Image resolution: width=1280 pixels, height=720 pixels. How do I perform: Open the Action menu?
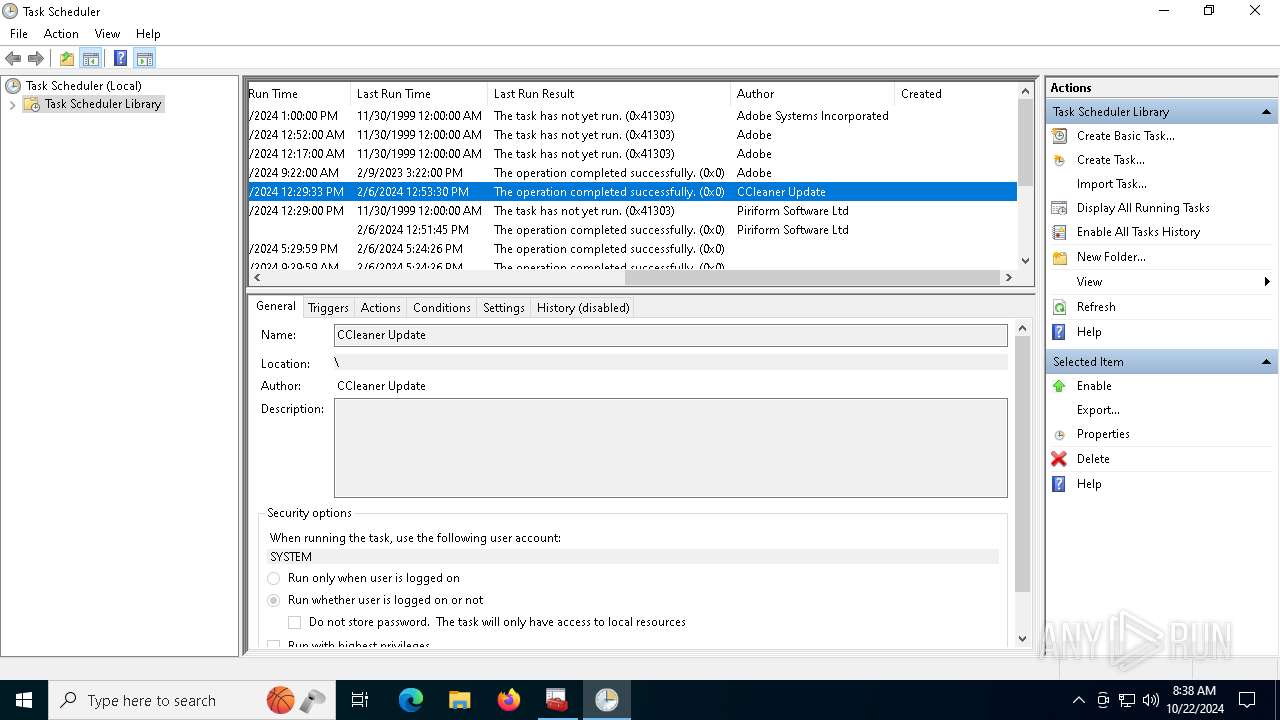click(x=61, y=34)
